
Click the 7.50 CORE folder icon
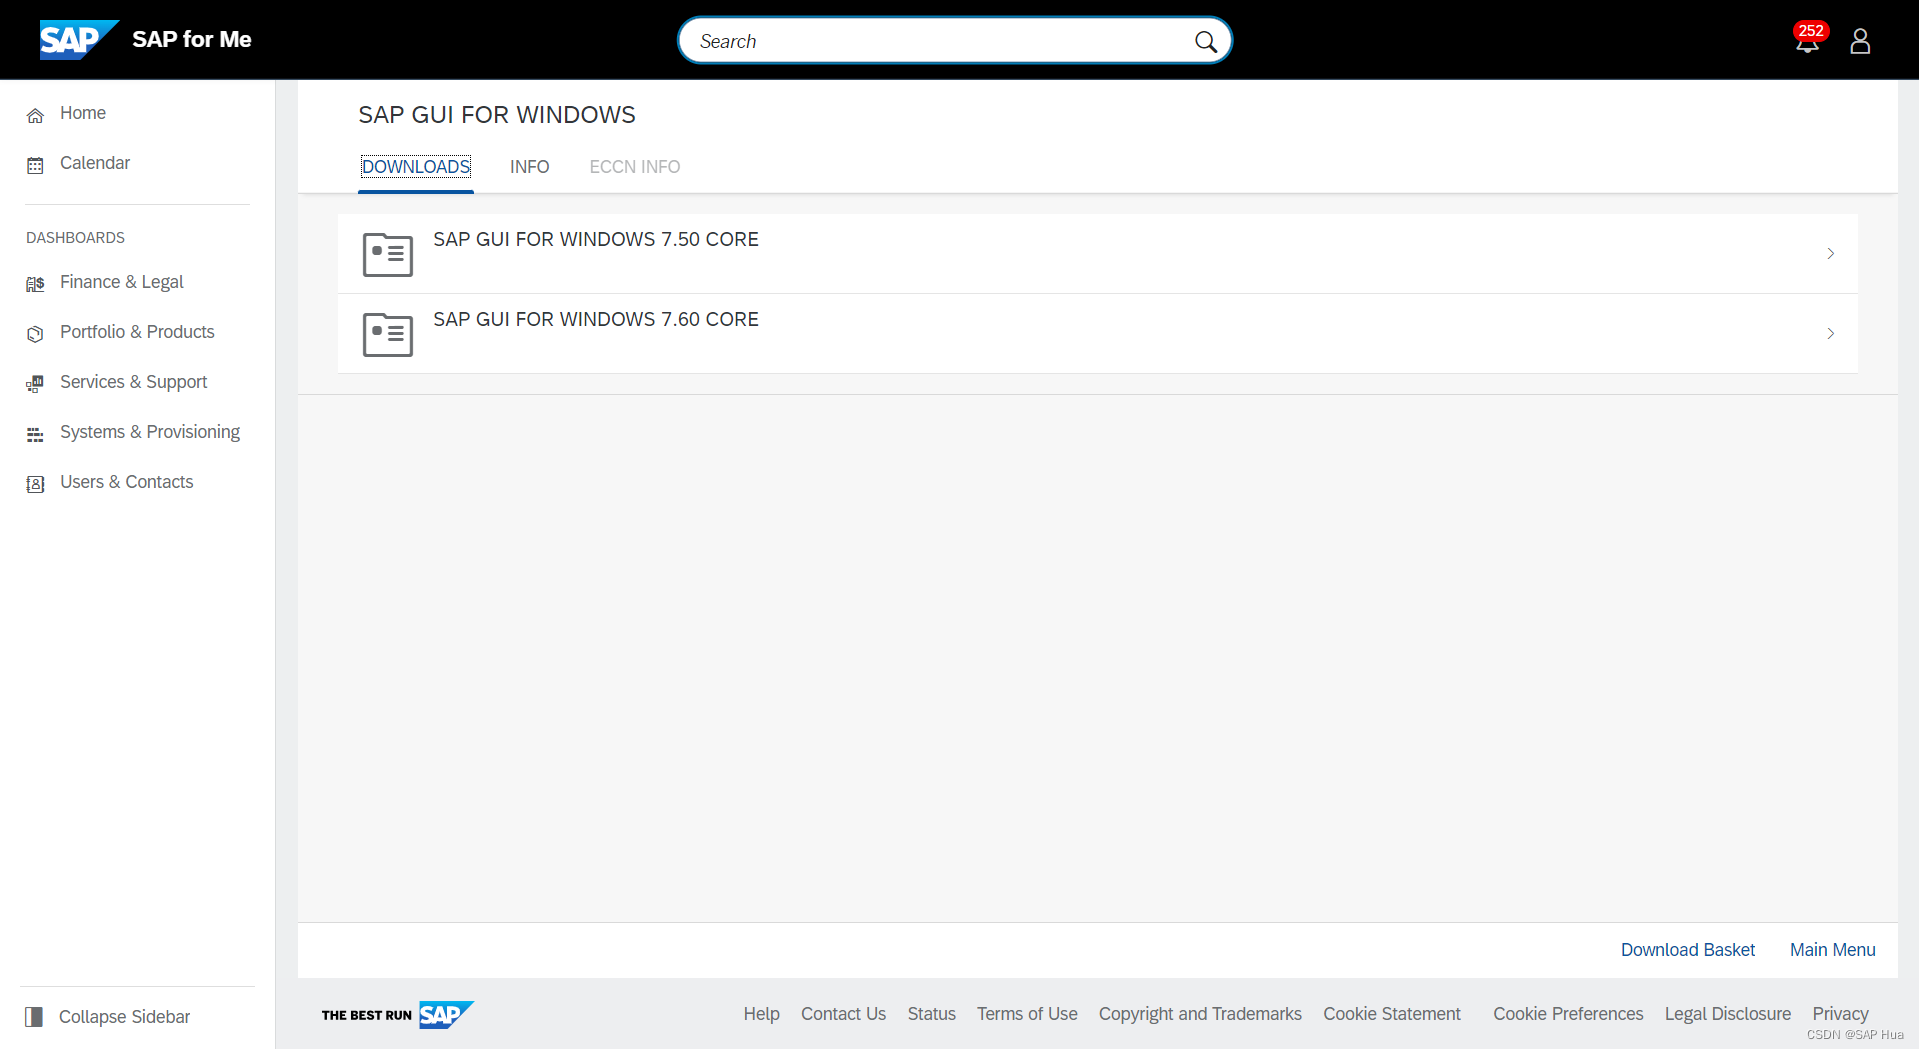[x=388, y=254]
